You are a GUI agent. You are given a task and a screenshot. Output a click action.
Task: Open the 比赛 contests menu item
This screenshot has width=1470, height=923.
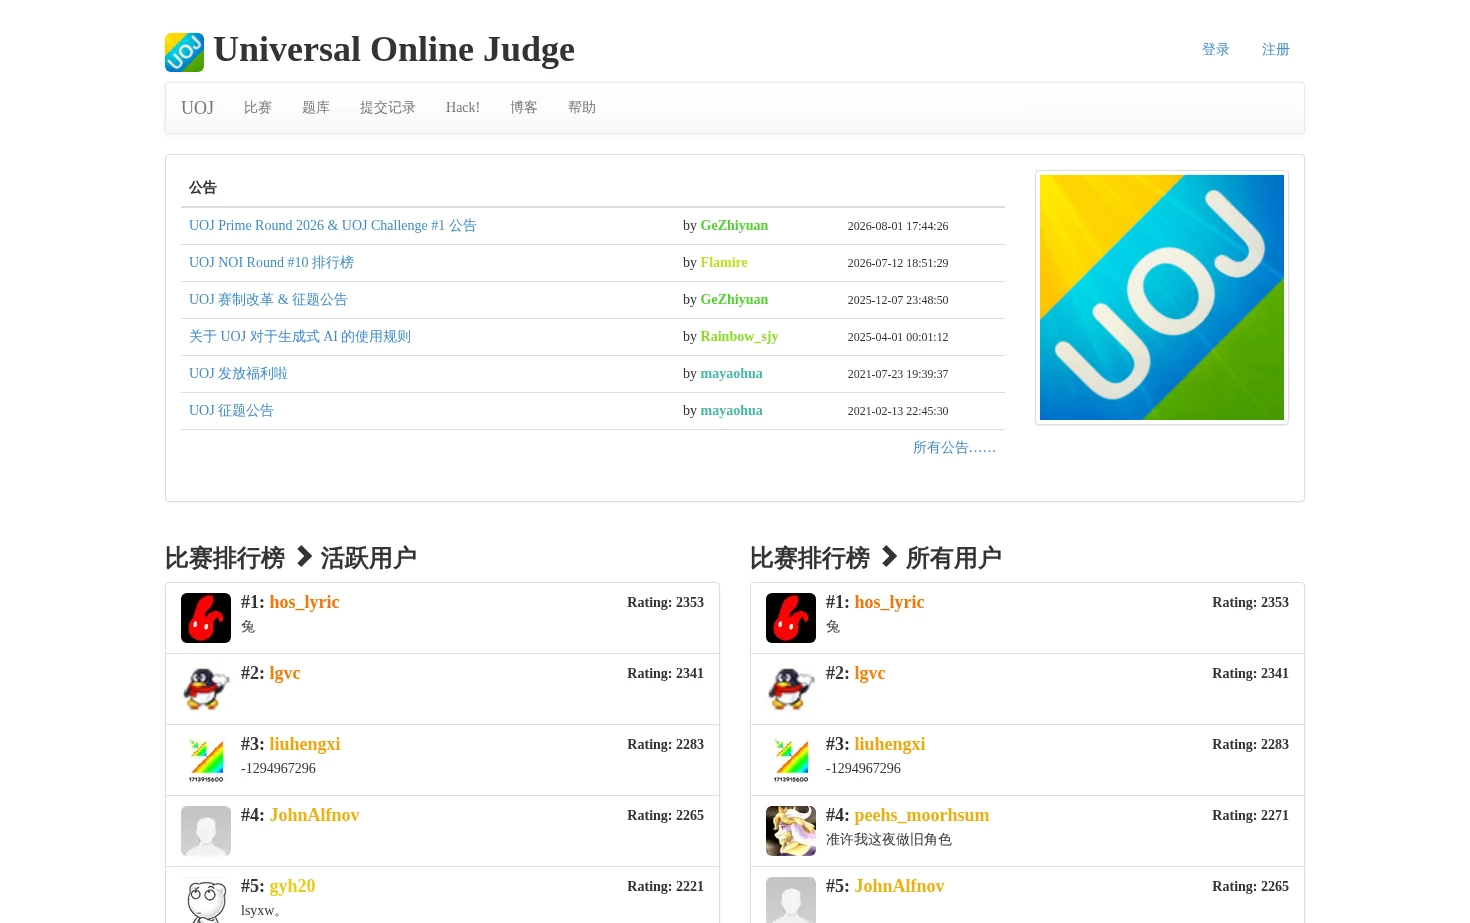258,107
